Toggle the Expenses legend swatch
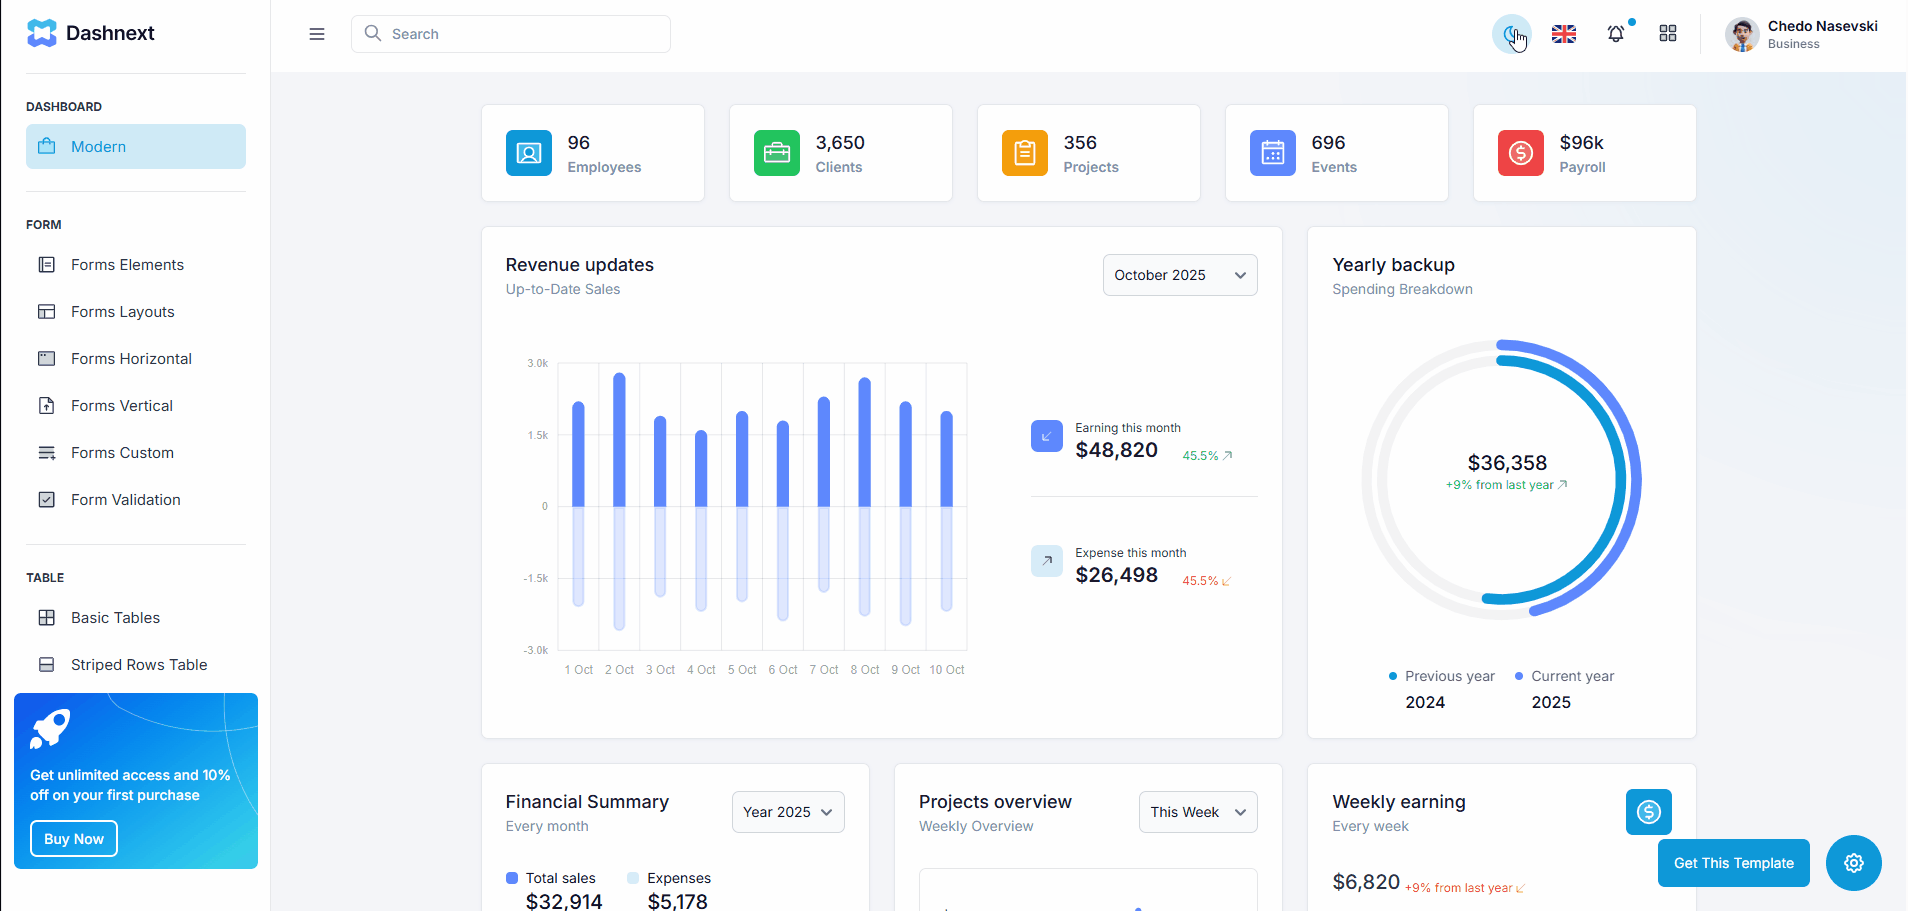The width and height of the screenshot is (1908, 911). (633, 878)
